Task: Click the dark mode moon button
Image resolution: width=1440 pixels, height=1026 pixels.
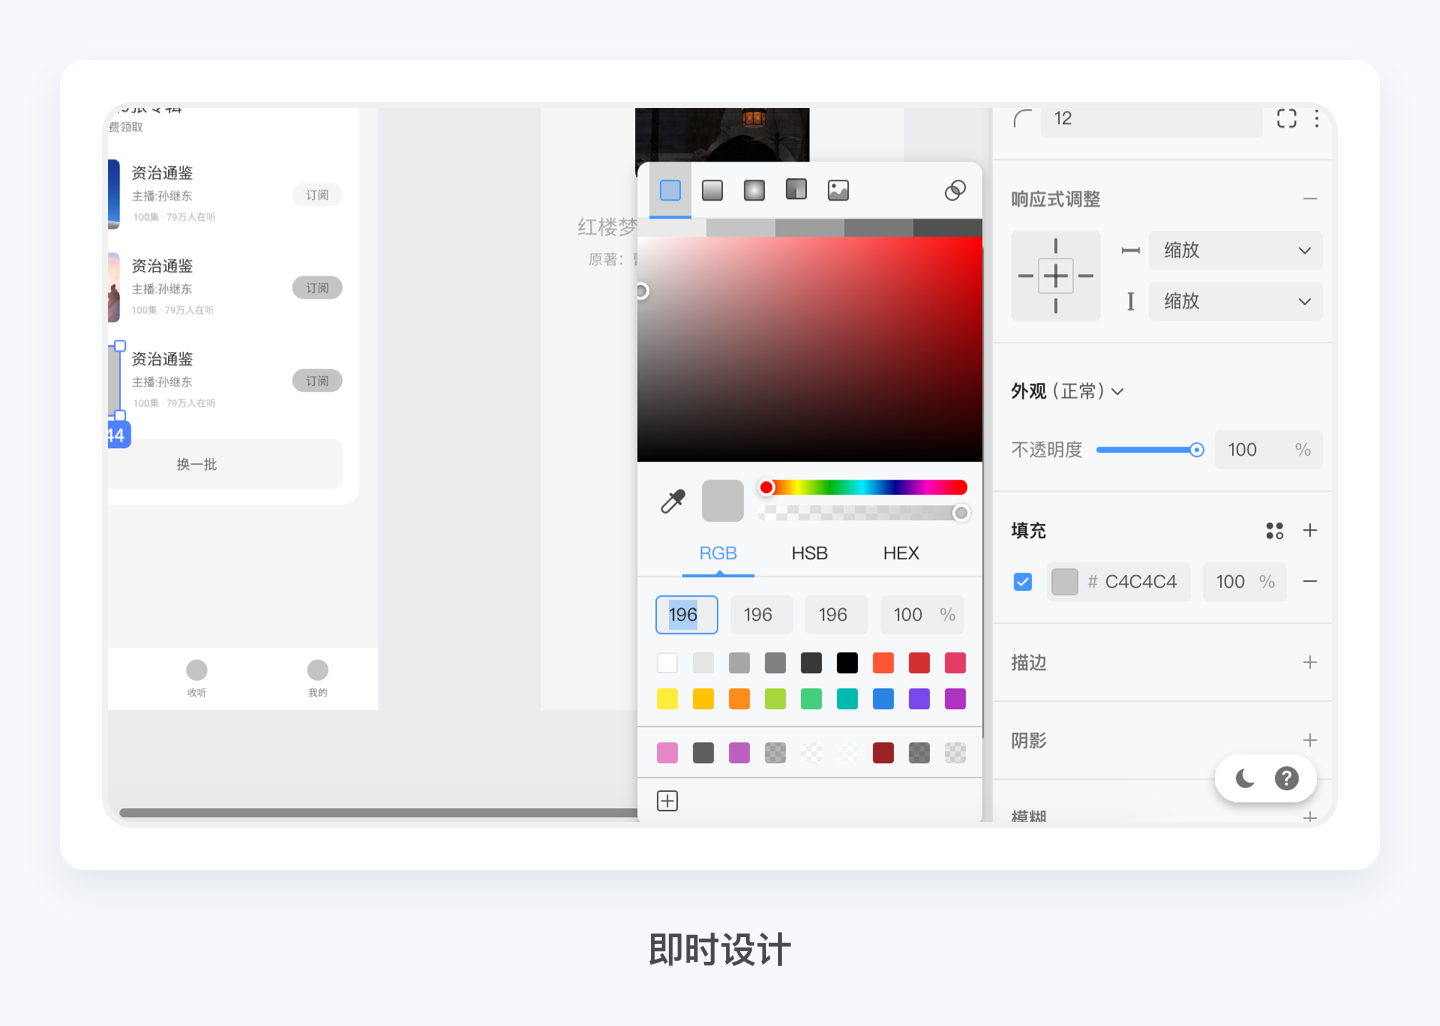Action: pyautogui.click(x=1243, y=778)
